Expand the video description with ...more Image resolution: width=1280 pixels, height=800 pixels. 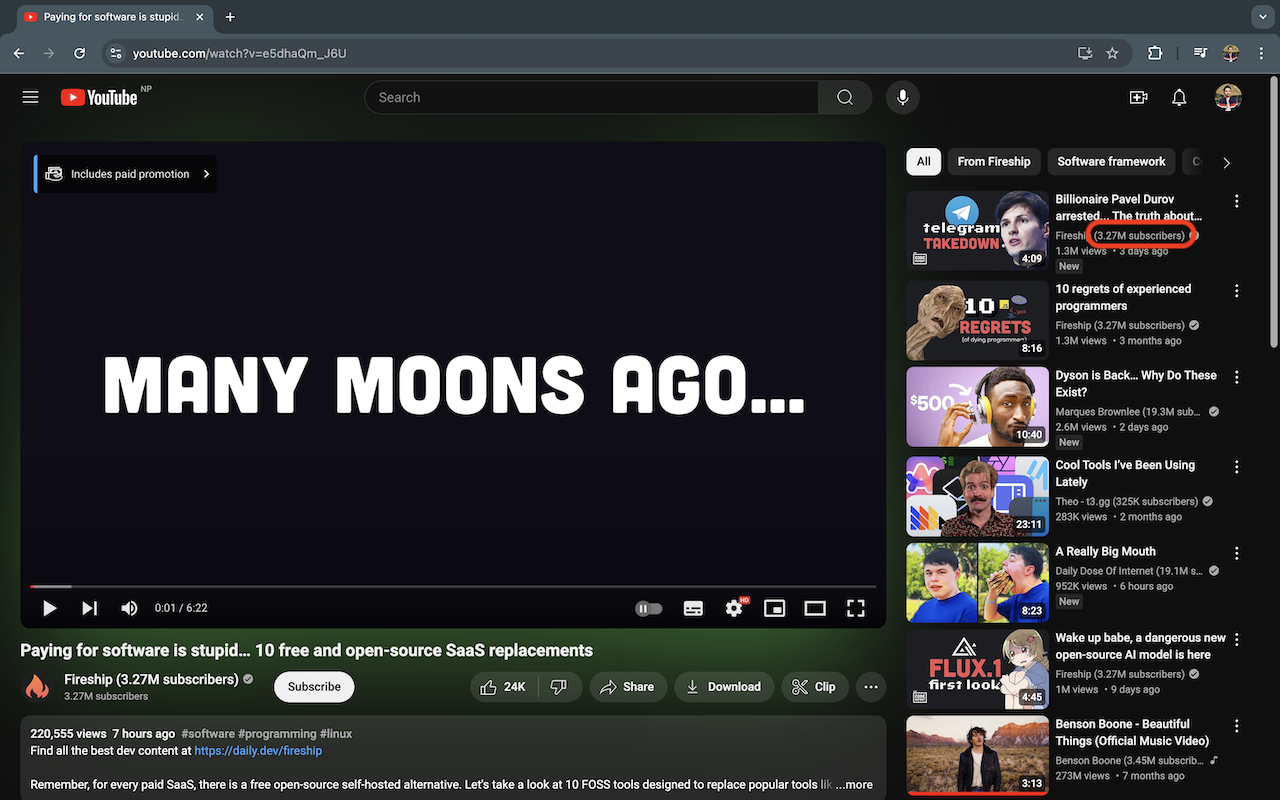[853, 785]
